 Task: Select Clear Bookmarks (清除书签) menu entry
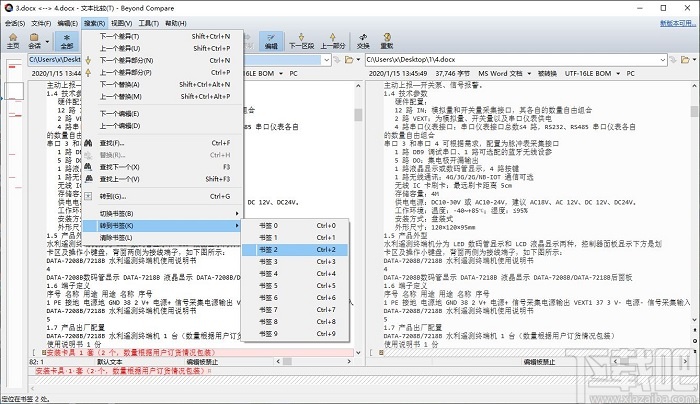[162, 237]
